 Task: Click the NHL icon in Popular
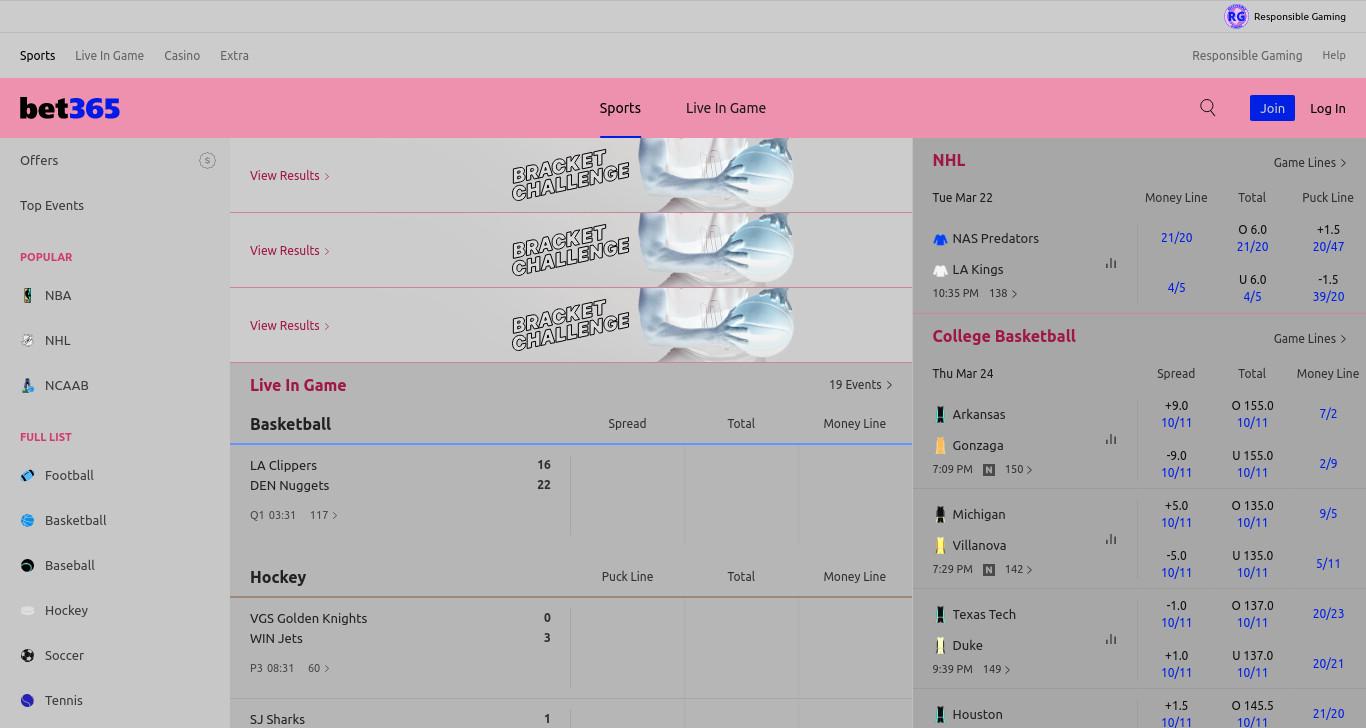[x=28, y=340]
